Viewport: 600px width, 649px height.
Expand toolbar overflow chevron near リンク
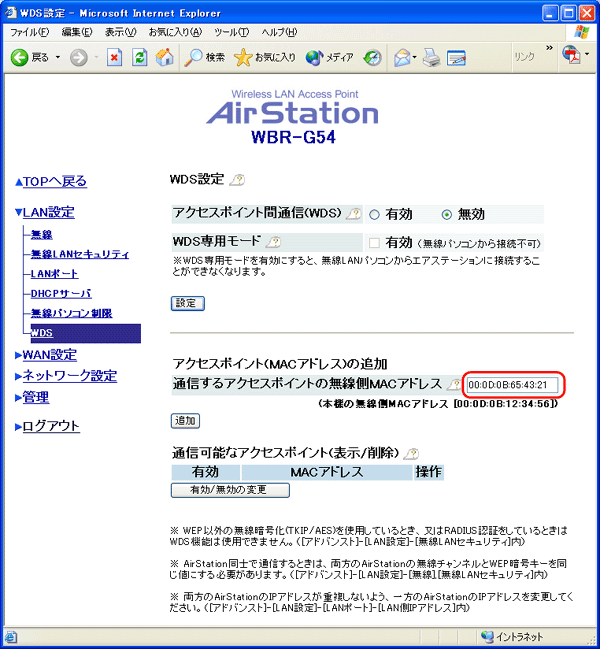[550, 48]
